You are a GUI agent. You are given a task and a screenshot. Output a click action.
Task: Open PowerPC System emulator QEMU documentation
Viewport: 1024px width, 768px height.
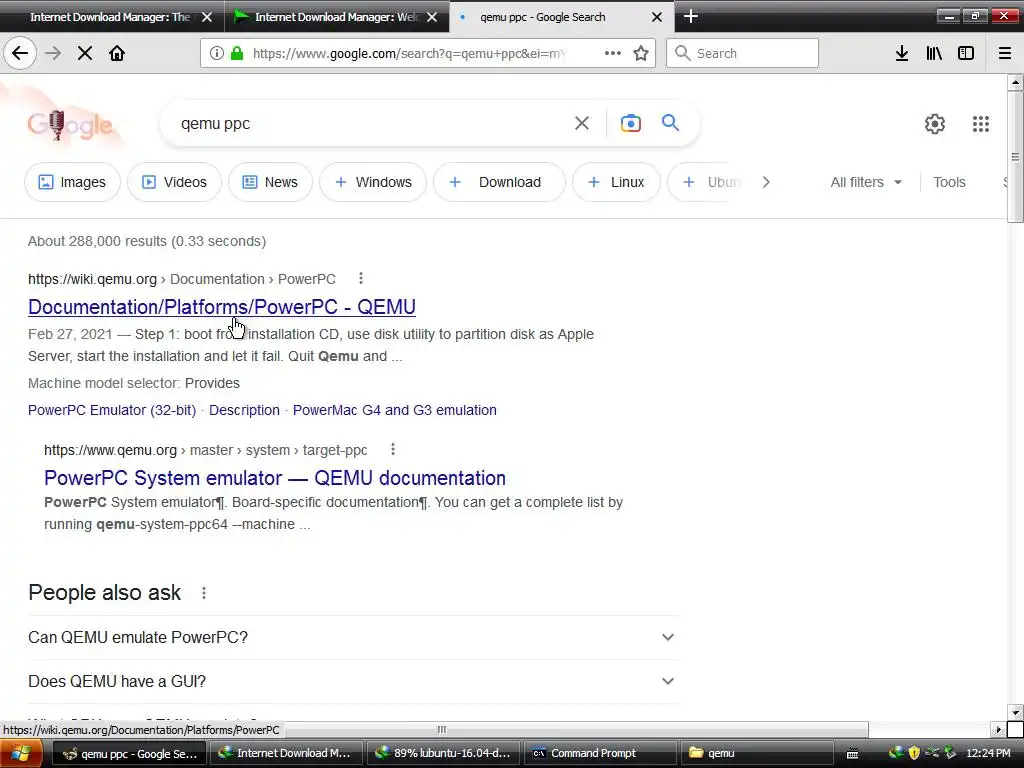275,478
